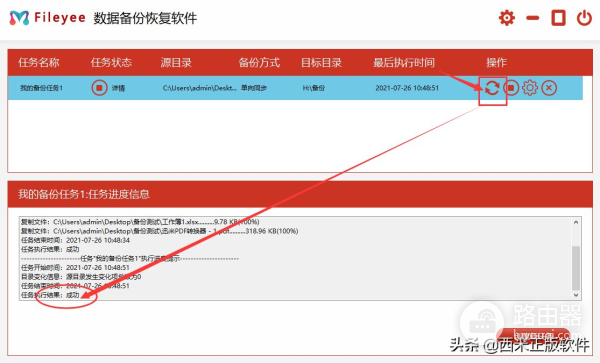Screen dimensions: 600x363
Task: Click log line copying 工作簿1.xlsx
Action: click(x=140, y=222)
